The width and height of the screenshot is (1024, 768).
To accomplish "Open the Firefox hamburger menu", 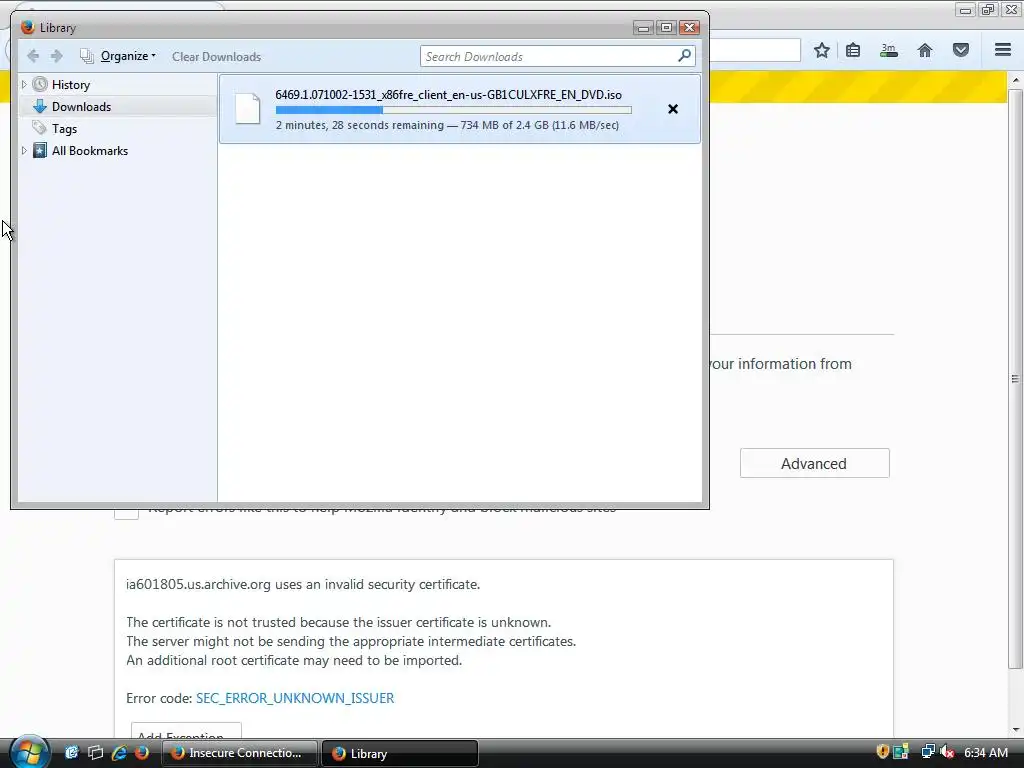I will click(x=1003, y=50).
